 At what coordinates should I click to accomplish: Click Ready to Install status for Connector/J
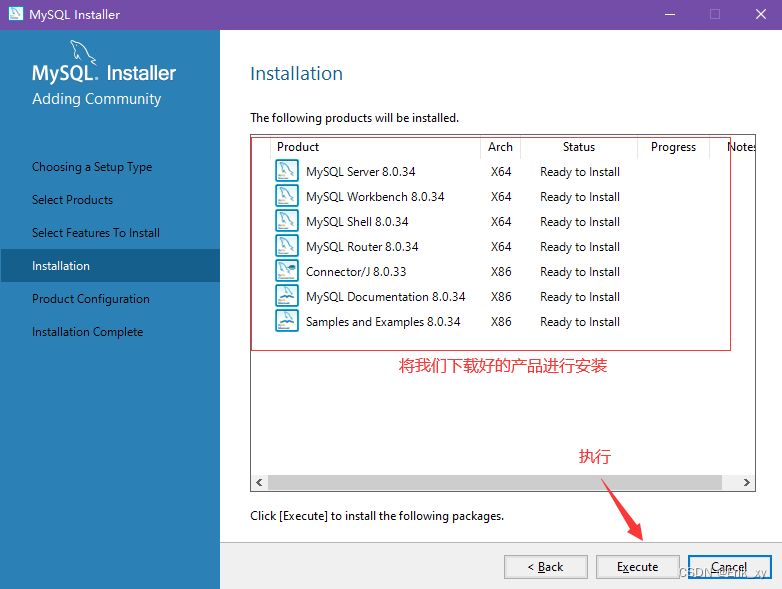580,271
